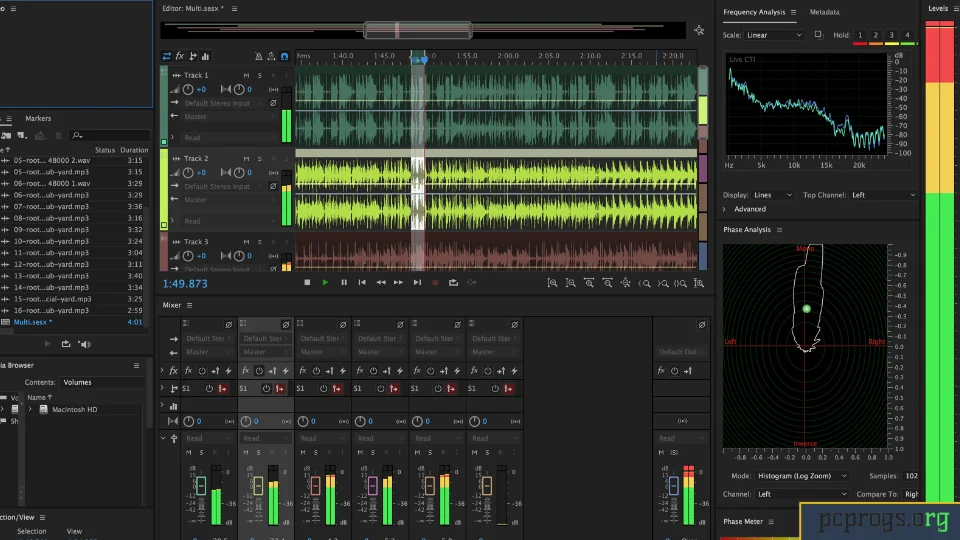
Task: Open Media Browser panel menu
Action: pos(137,366)
